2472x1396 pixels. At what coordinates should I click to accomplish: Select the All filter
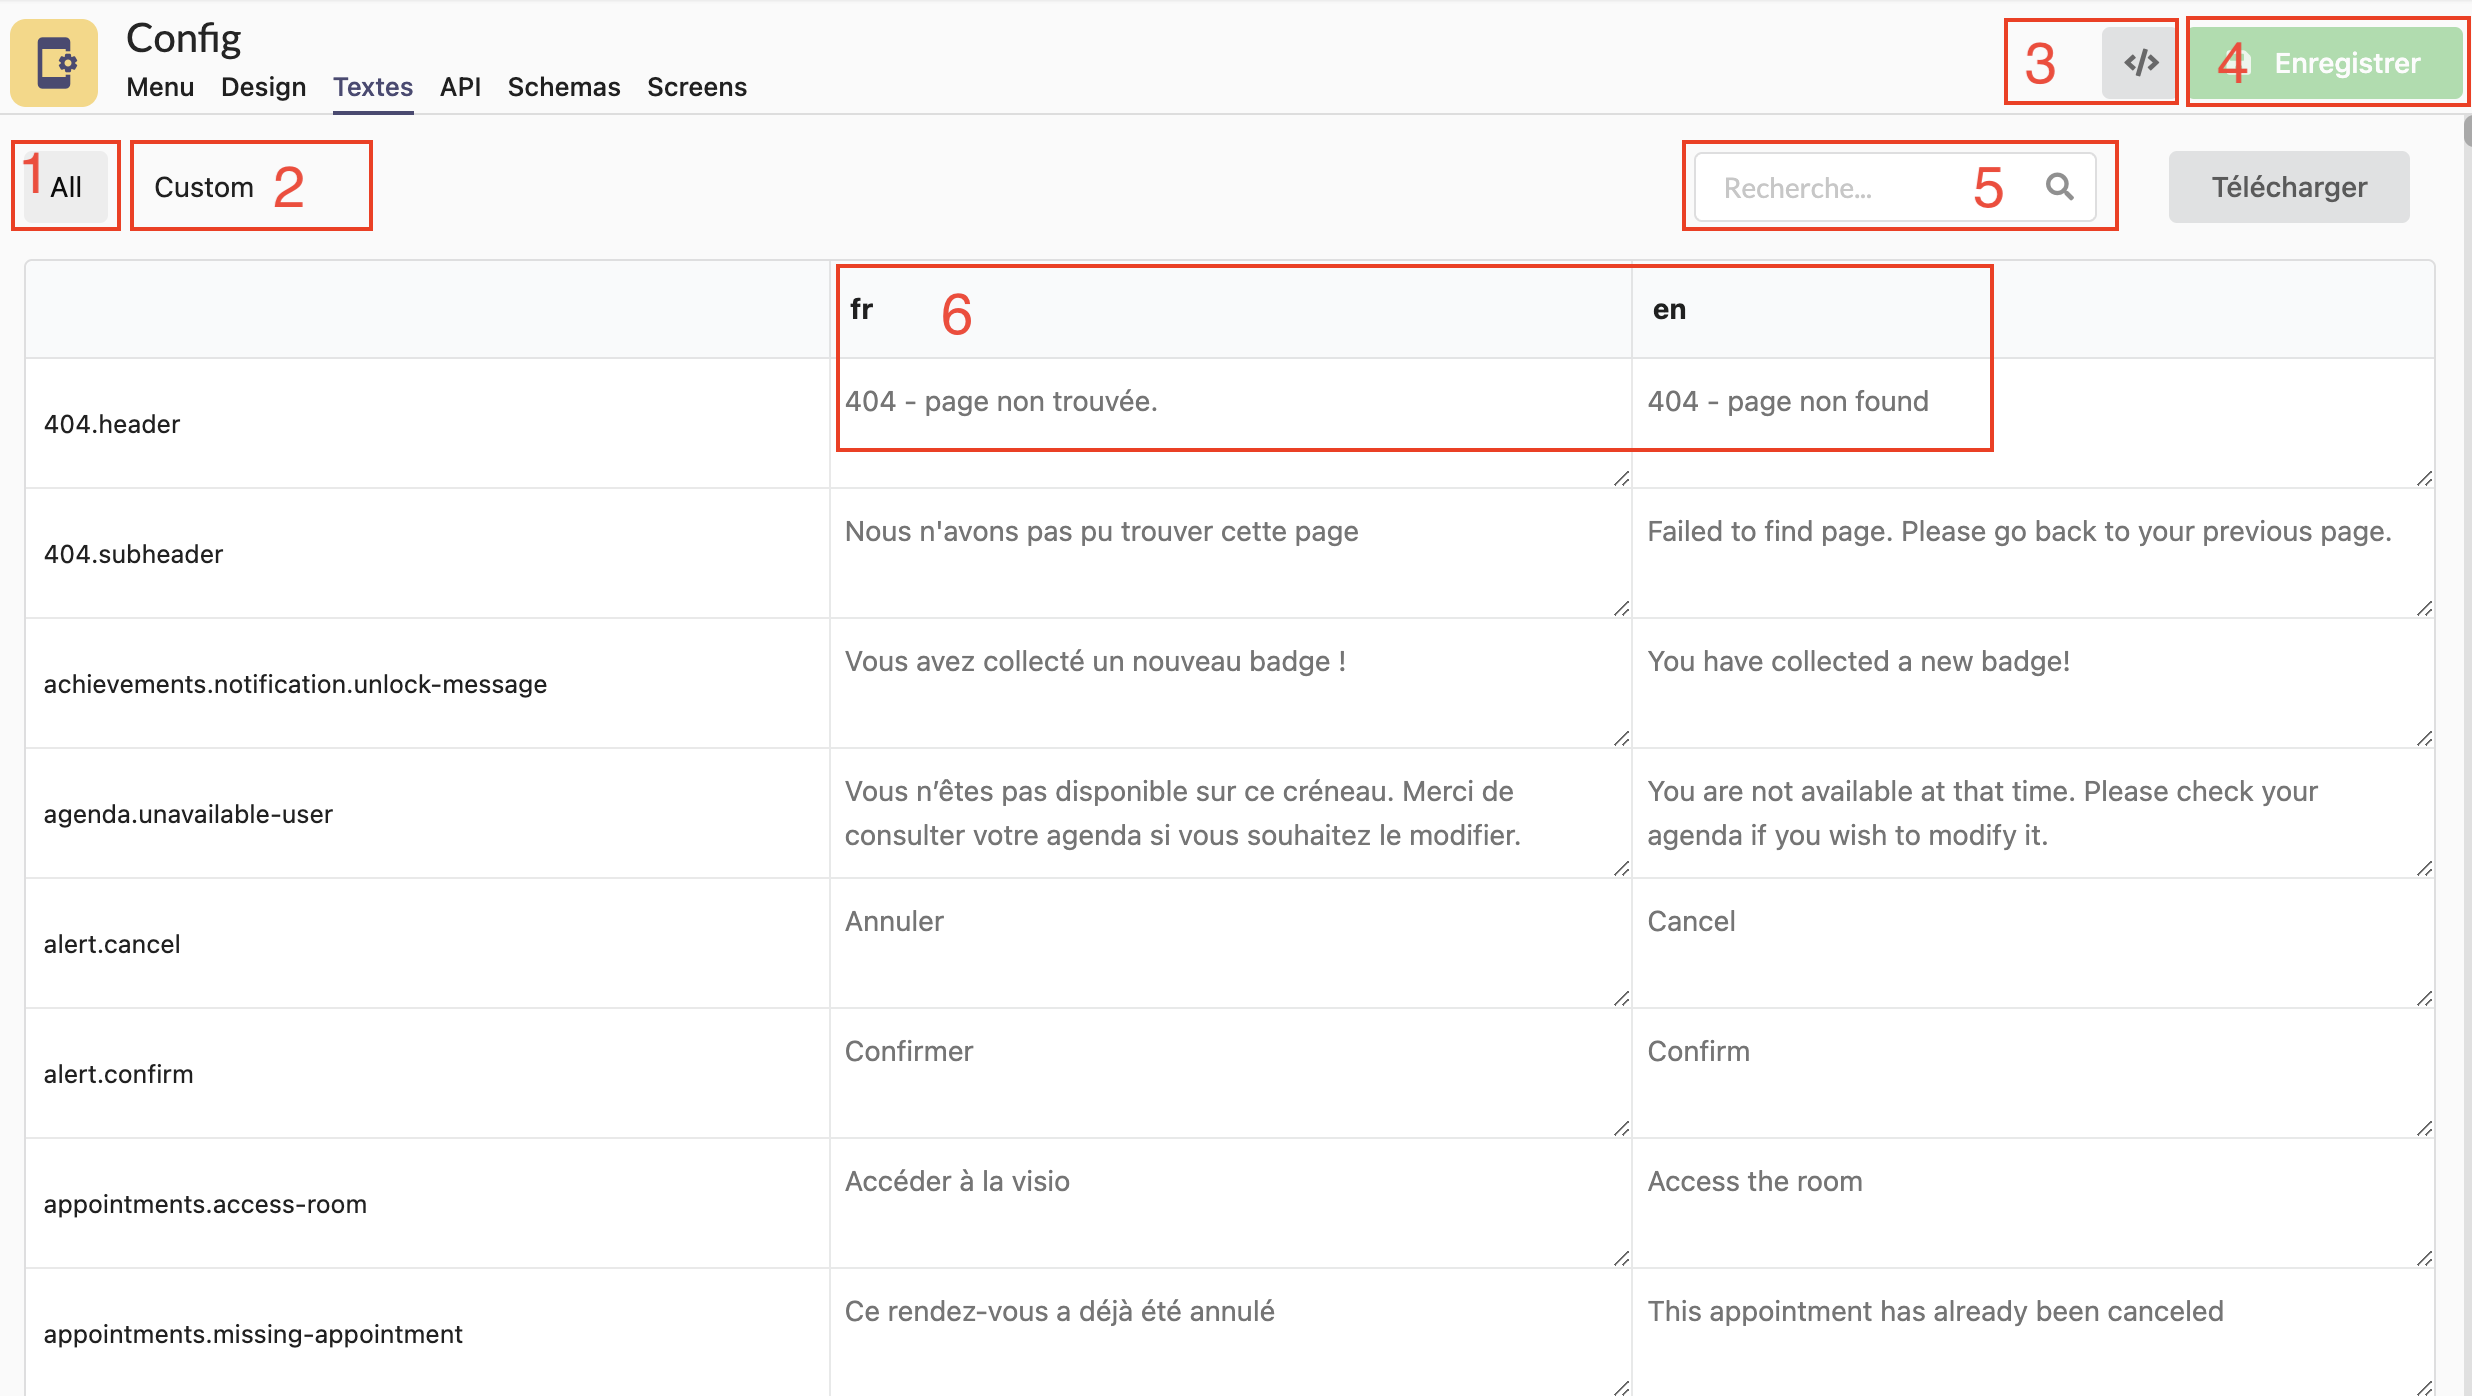[66, 187]
